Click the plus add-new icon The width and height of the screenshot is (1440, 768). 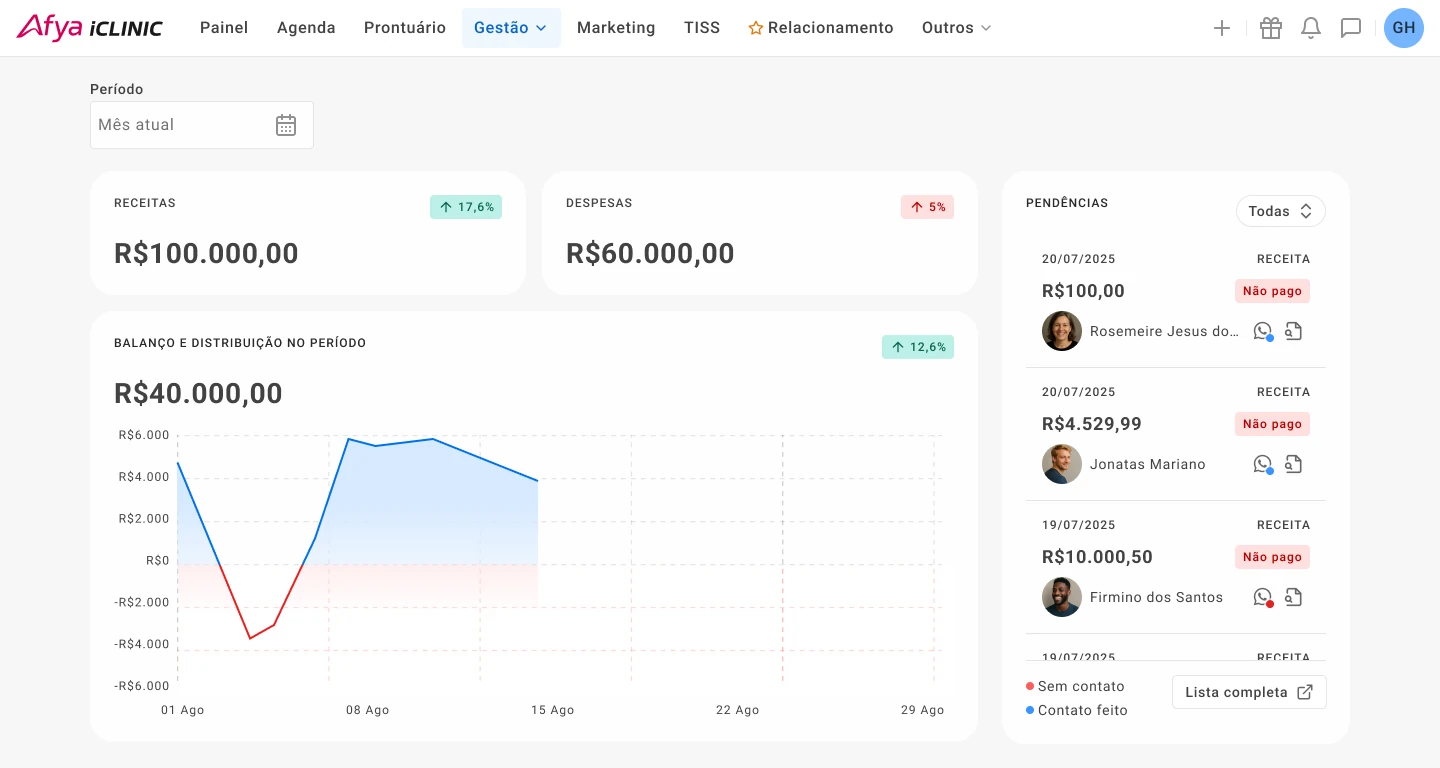tap(1222, 28)
